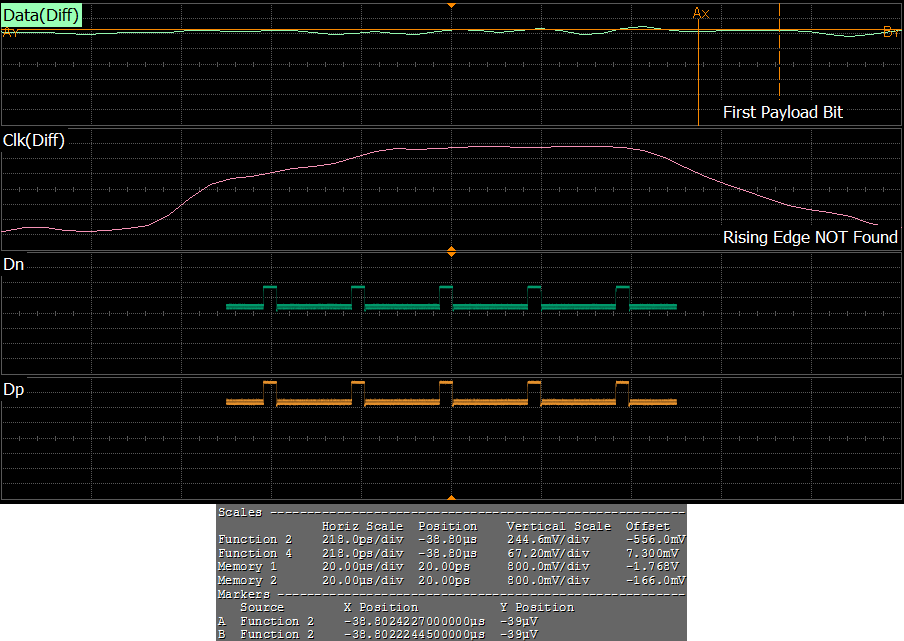This screenshot has width=904, height=641.
Task: Click the green Dn pulse trace
Action: point(451,305)
